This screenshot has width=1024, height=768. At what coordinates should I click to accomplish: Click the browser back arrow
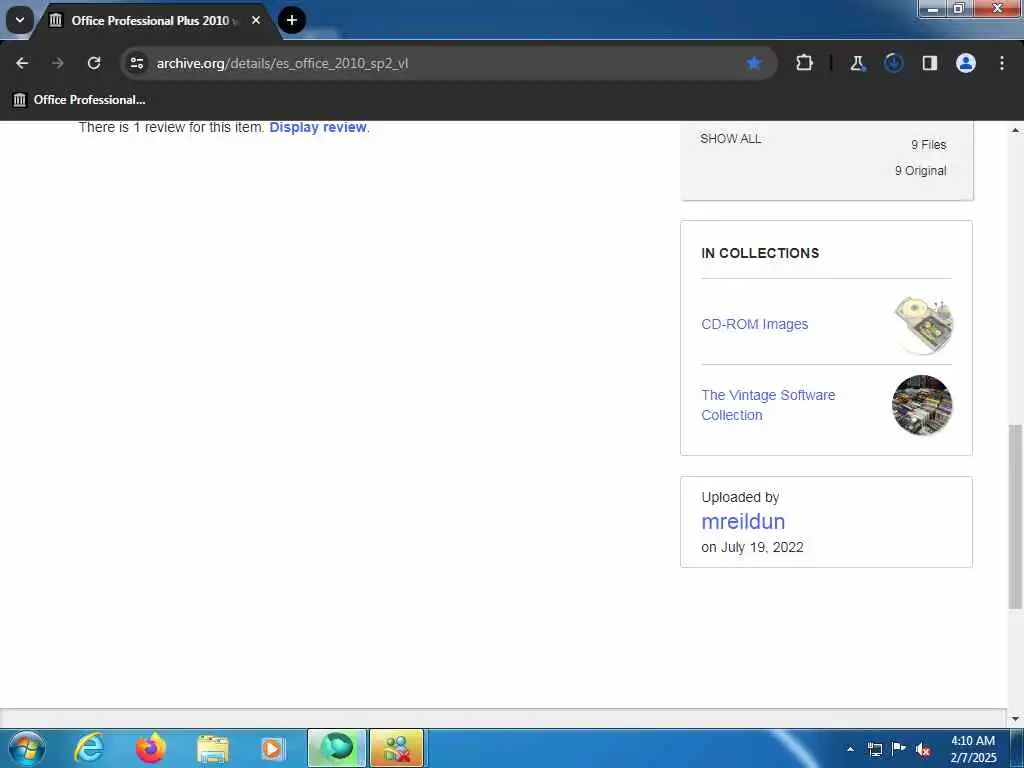click(22, 63)
